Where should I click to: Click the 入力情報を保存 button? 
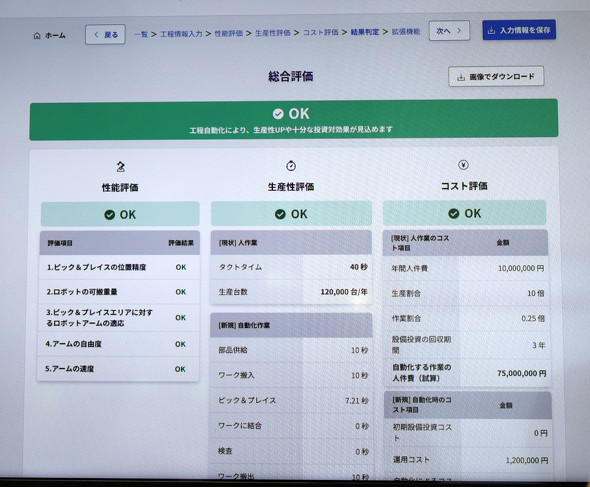[x=519, y=30]
